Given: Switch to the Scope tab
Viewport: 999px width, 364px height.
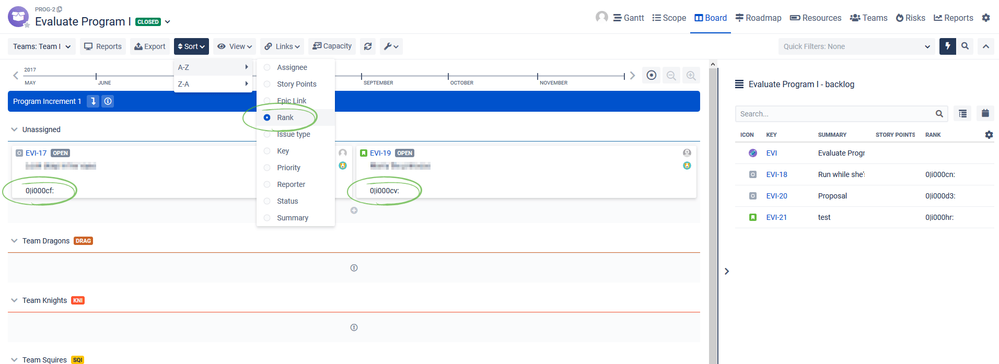Looking at the screenshot, I should [x=669, y=18].
